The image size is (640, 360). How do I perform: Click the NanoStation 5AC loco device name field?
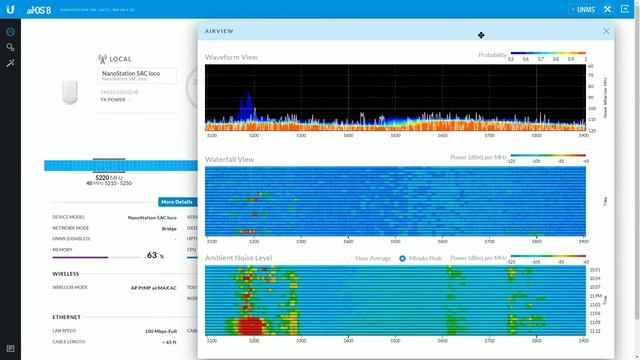point(137,76)
